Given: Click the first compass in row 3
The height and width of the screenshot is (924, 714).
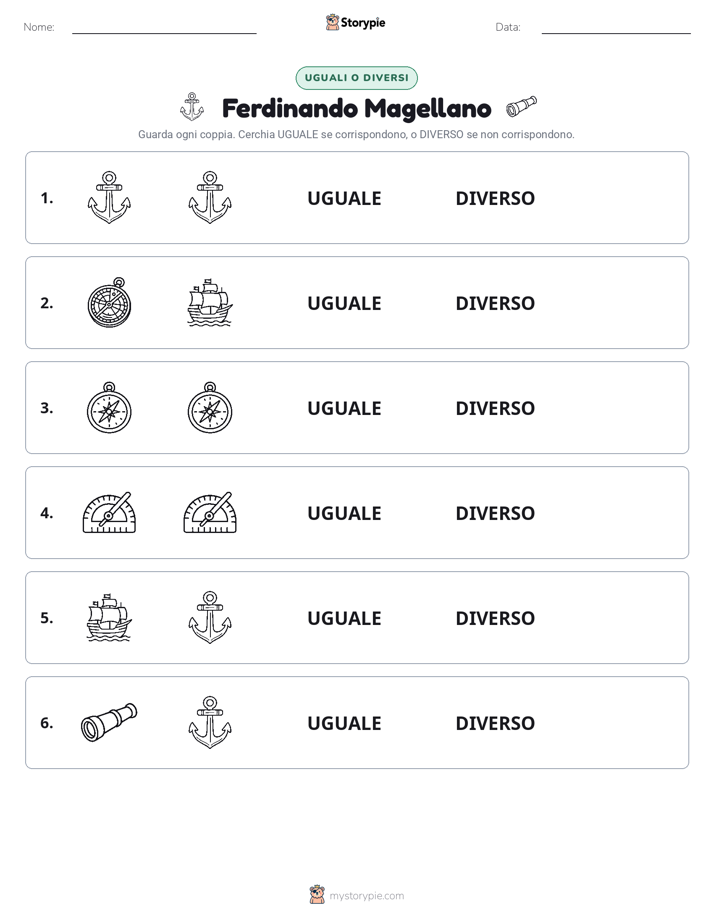Looking at the screenshot, I should coord(110,408).
